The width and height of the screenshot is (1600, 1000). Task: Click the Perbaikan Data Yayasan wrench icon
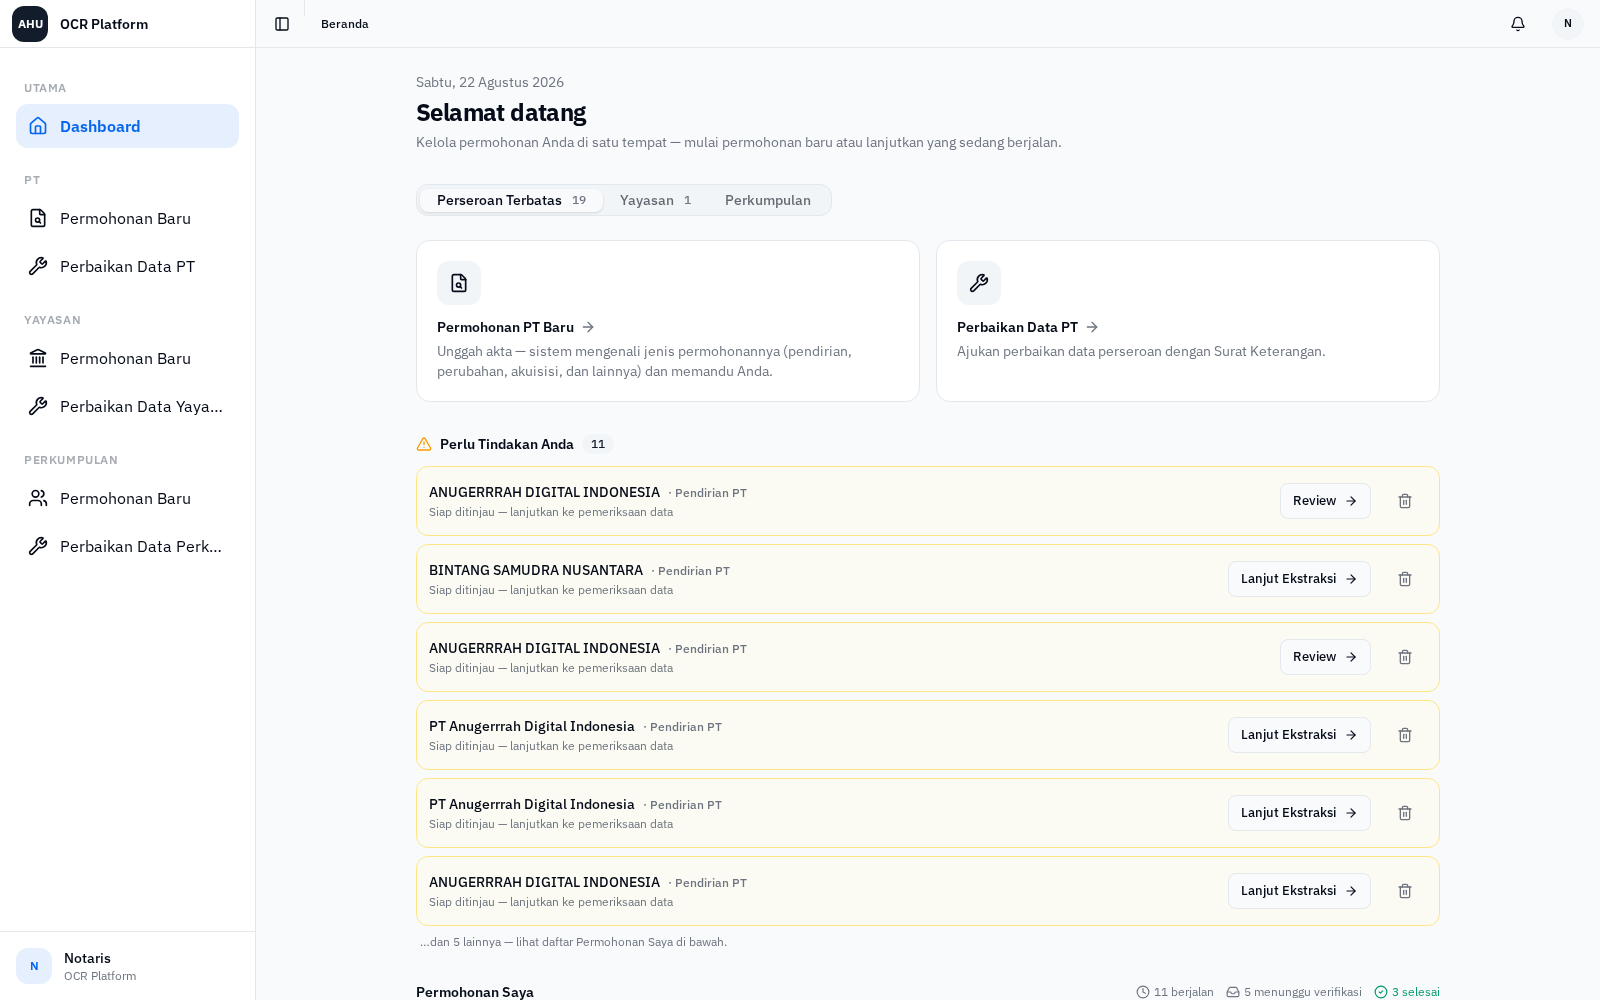click(x=38, y=406)
